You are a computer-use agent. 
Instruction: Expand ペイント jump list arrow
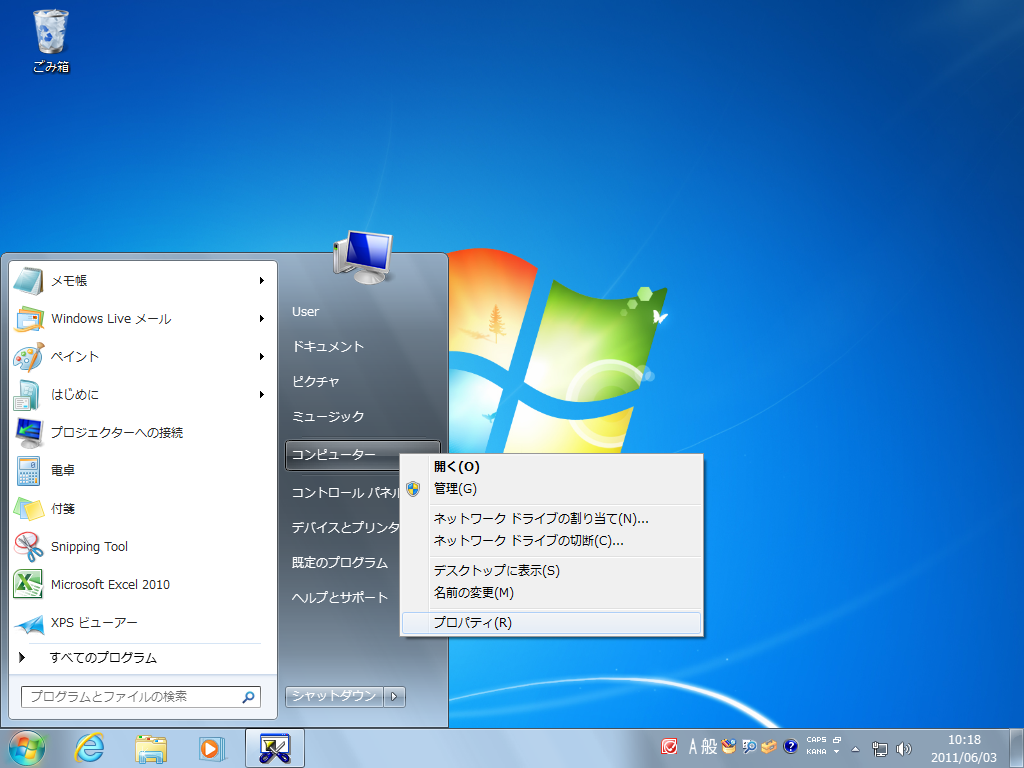pyautogui.click(x=261, y=357)
